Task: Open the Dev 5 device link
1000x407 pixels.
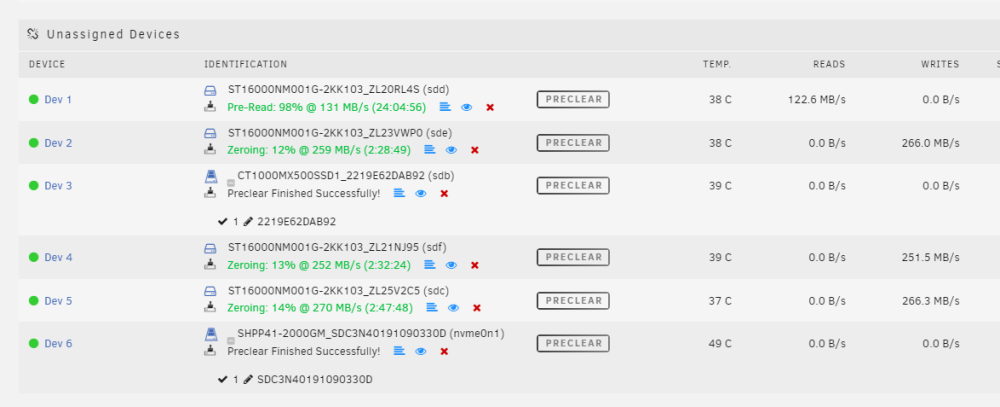Action: 58,301
